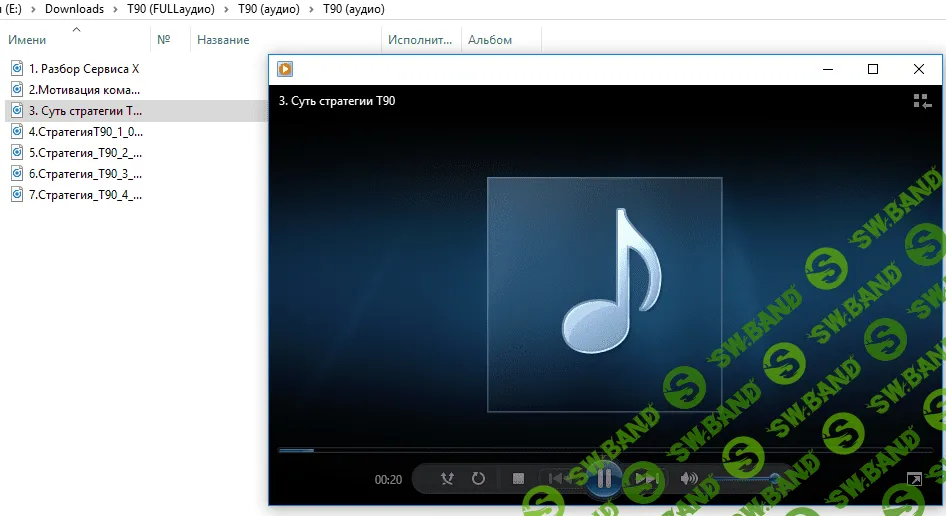Click the audio file icon for 1. Разбор Сервиса X

point(16,68)
